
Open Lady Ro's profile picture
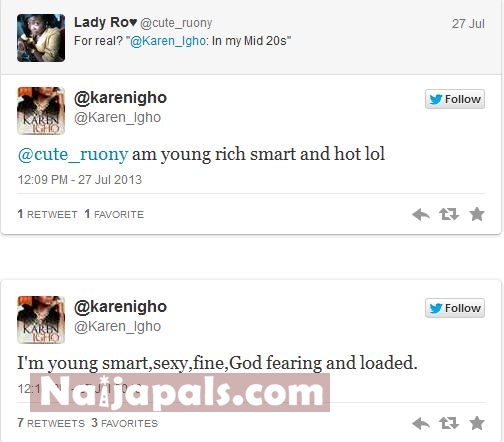click(x=41, y=38)
